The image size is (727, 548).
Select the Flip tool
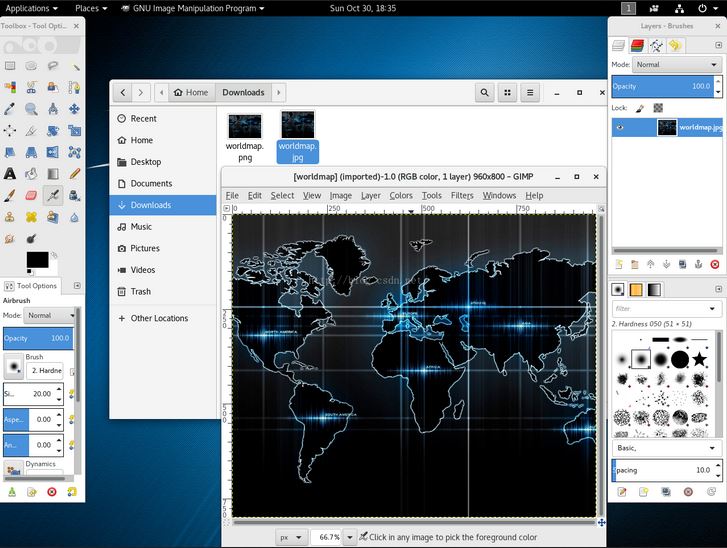pyautogui.click(x=53, y=152)
